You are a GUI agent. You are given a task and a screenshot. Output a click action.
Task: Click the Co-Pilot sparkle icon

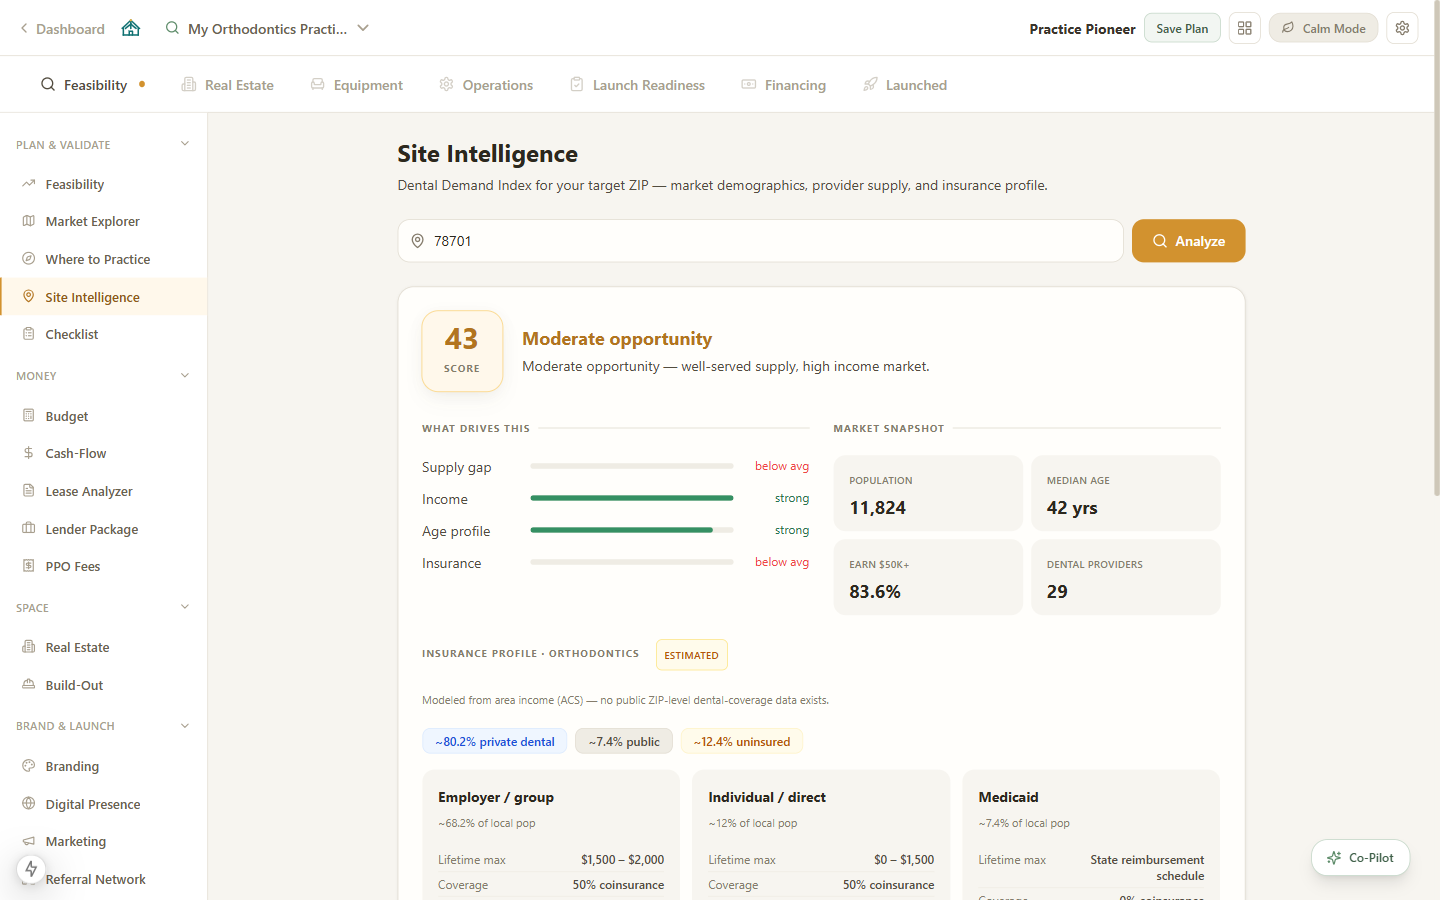1334,858
